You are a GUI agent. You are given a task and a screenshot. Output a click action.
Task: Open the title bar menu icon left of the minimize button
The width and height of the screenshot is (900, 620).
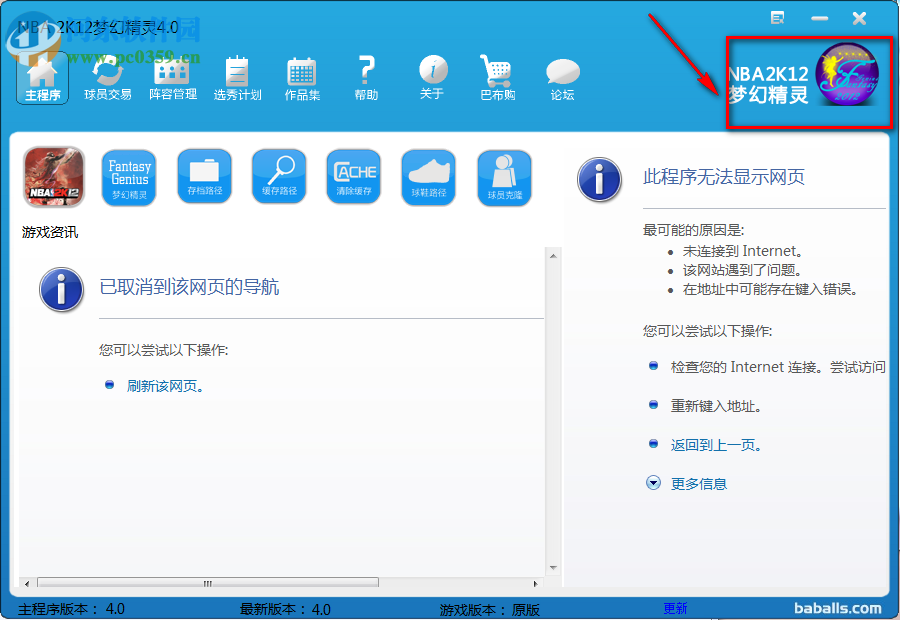point(778,18)
